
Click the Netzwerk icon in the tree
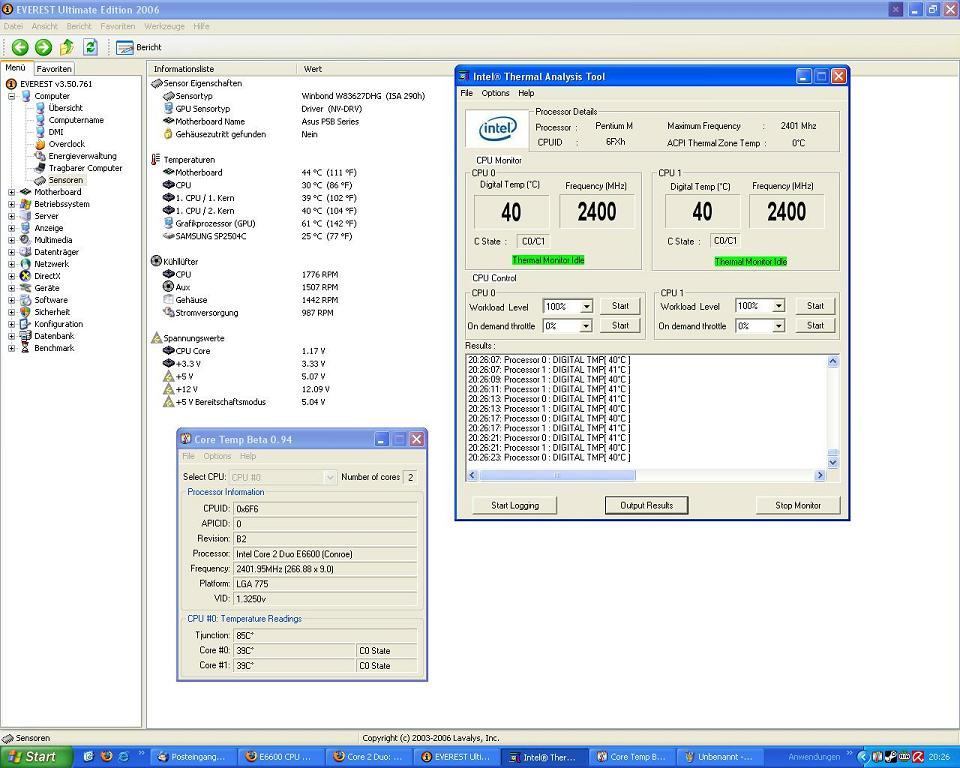[25, 264]
